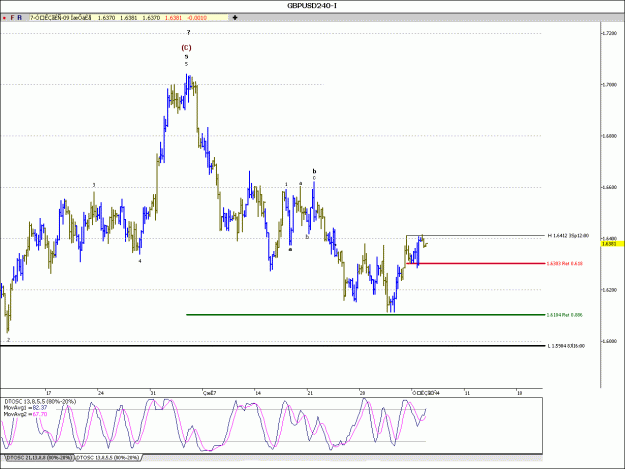Click date label 24 on time axis

(101, 393)
